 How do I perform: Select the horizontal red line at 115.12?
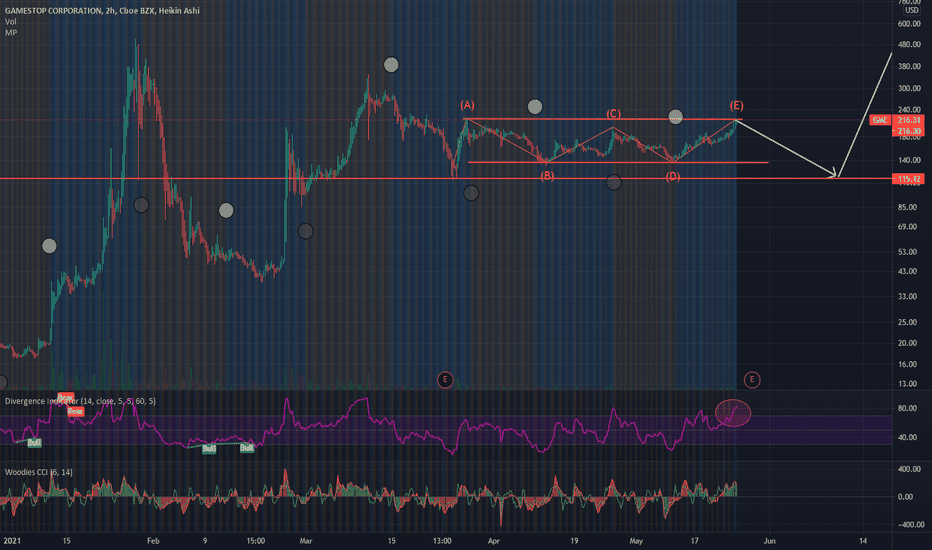[446, 178]
